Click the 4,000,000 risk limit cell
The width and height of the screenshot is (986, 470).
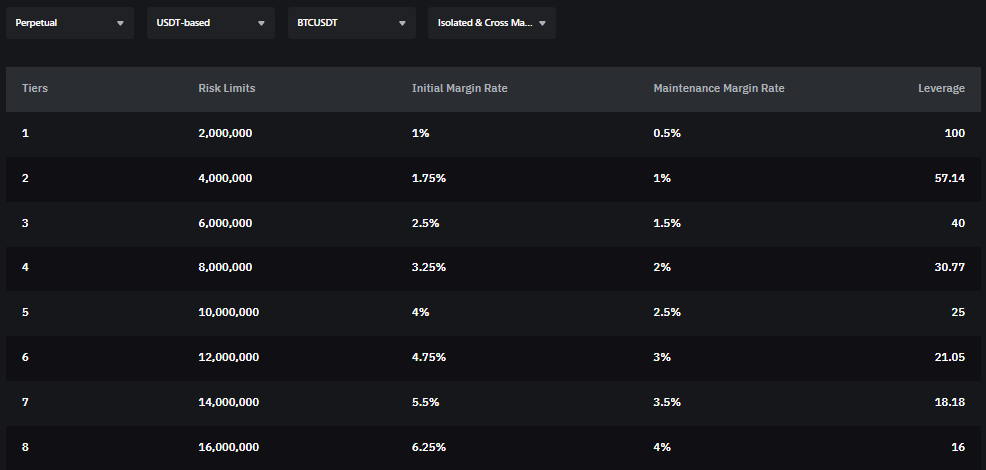[225, 178]
